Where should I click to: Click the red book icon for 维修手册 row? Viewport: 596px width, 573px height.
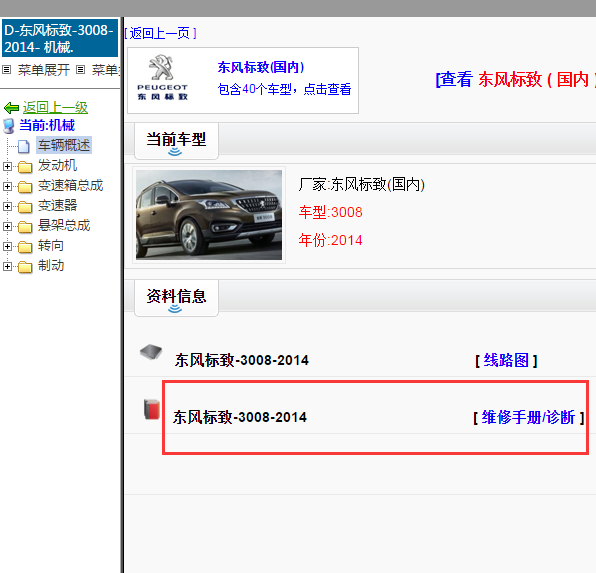pos(152,410)
